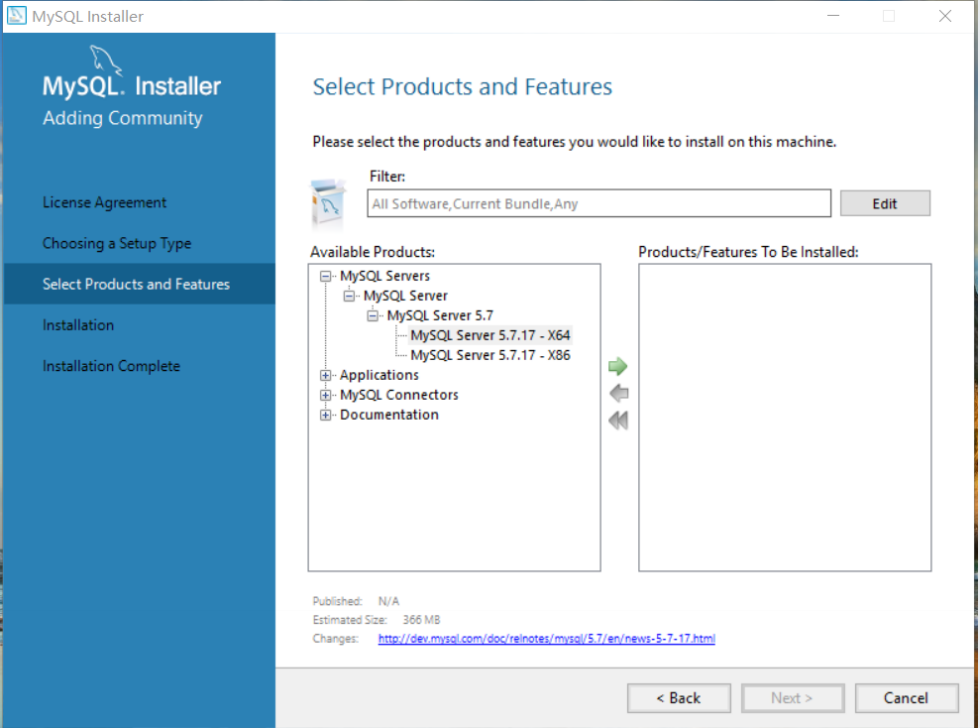Image resolution: width=980 pixels, height=728 pixels.
Task: Expand the Documentation tree node
Action: tap(325, 415)
